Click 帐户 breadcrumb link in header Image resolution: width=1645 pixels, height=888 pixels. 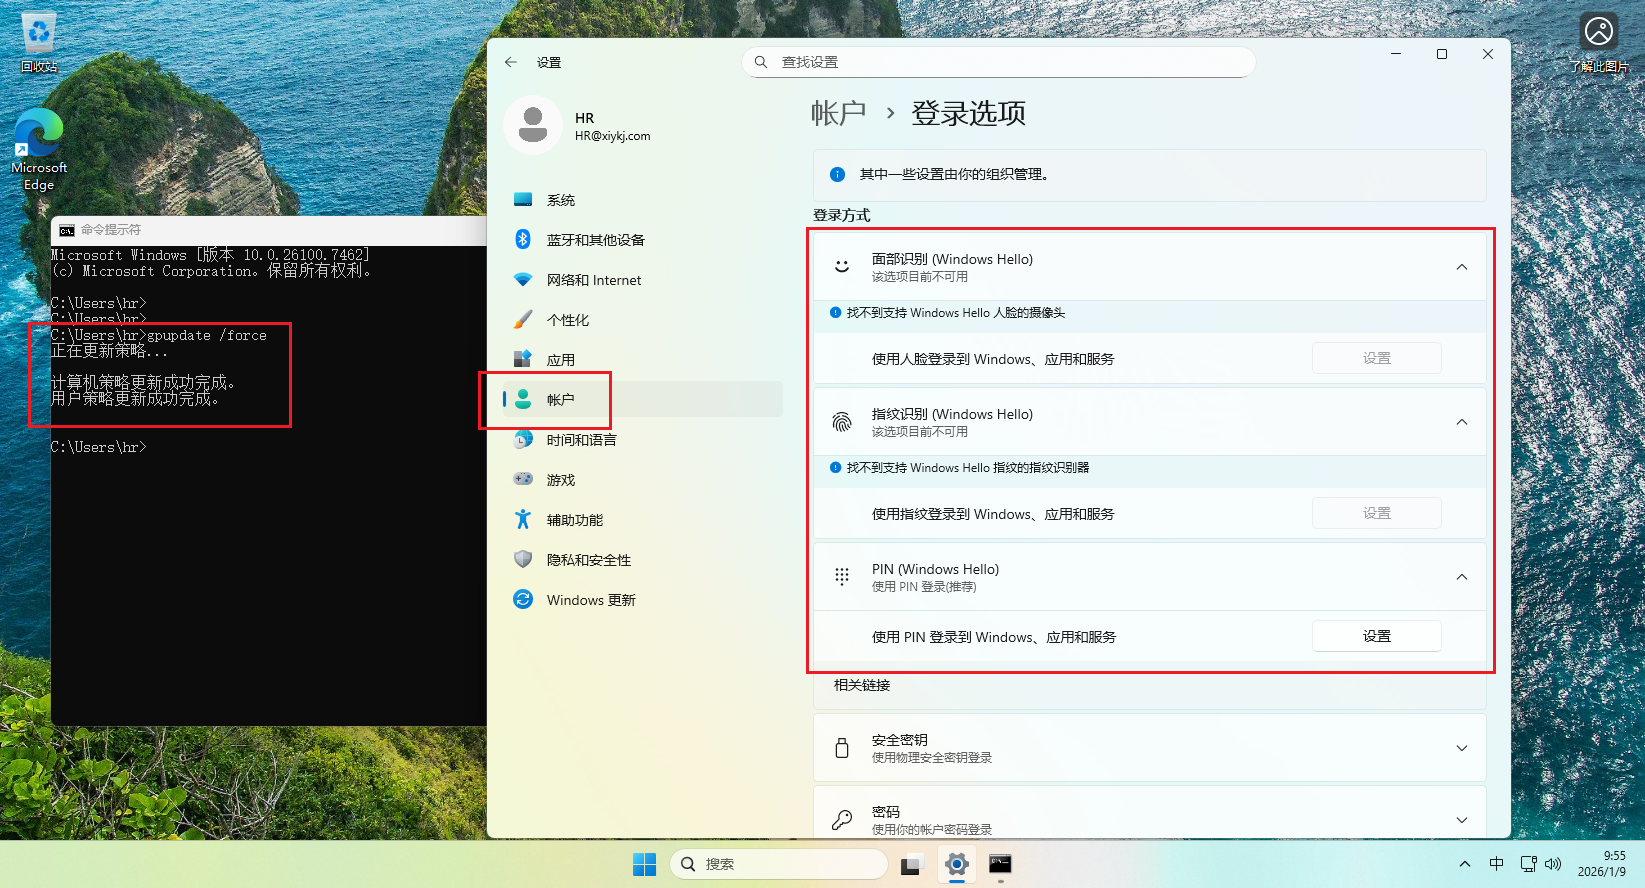pyautogui.click(x=838, y=113)
